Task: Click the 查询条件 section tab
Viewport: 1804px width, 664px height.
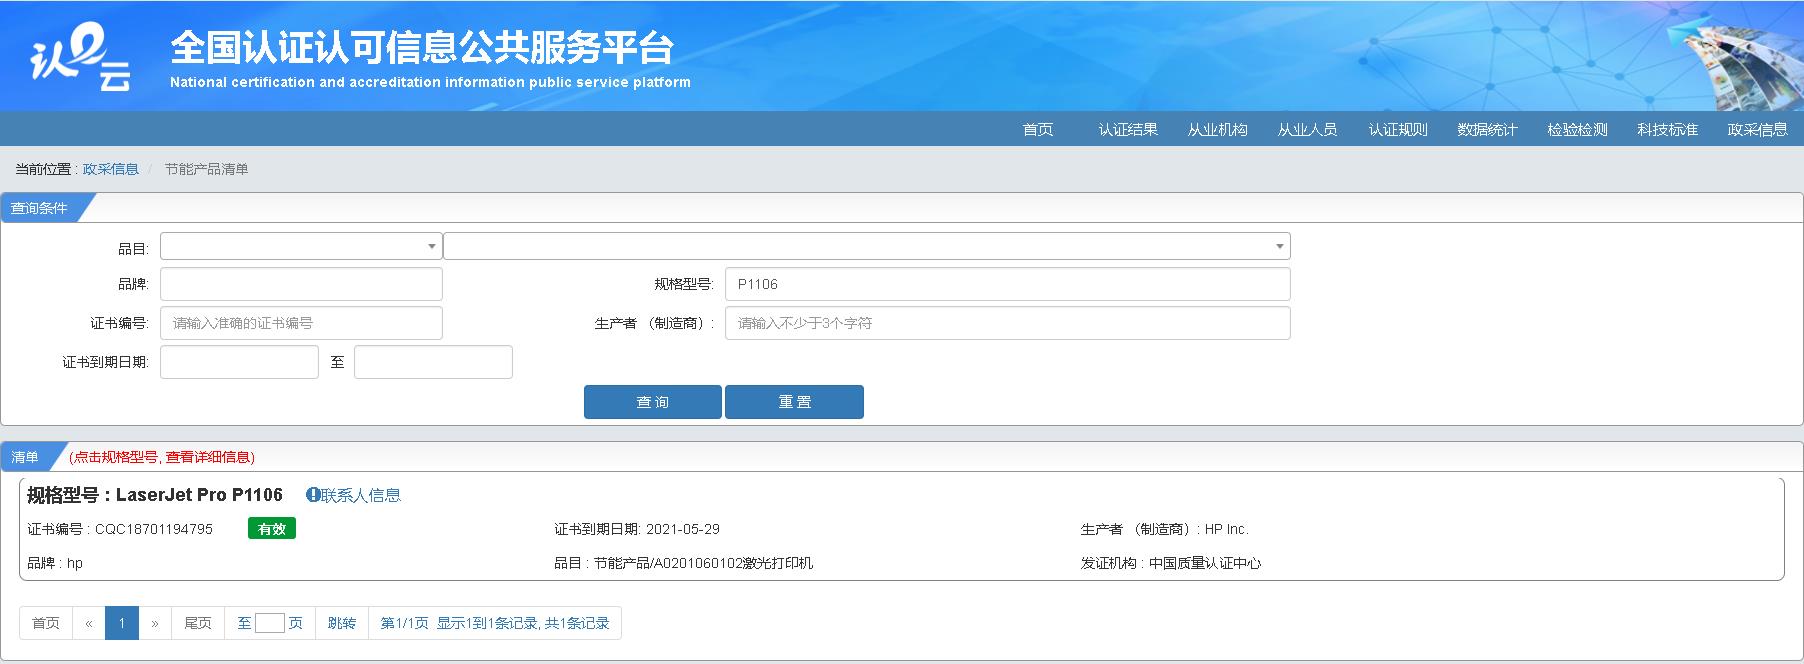Action: tap(40, 208)
